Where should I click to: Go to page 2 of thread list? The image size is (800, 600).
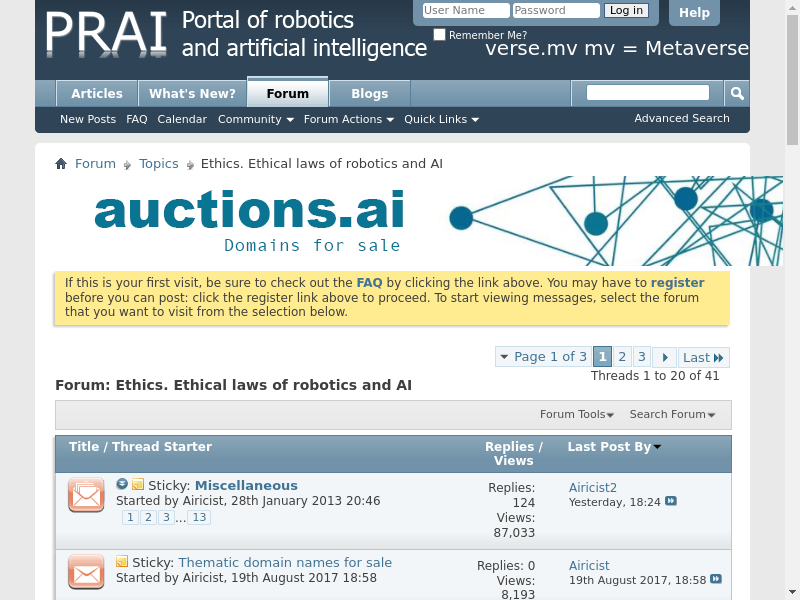click(x=622, y=357)
